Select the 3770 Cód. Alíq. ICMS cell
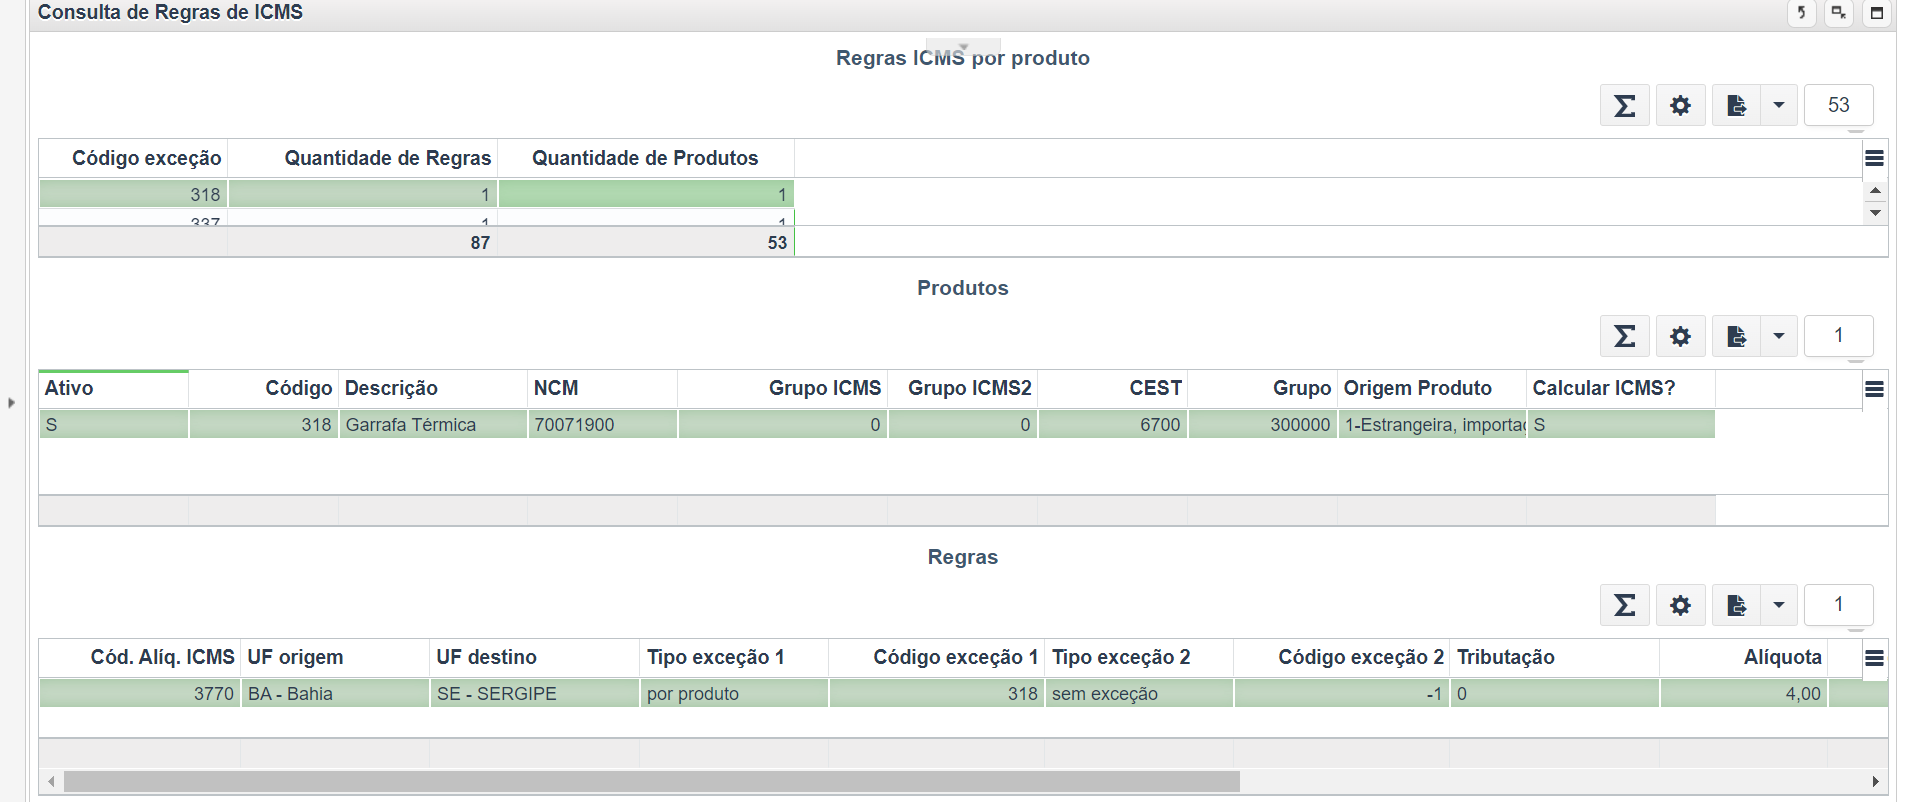Image resolution: width=1906 pixels, height=802 pixels. click(140, 694)
